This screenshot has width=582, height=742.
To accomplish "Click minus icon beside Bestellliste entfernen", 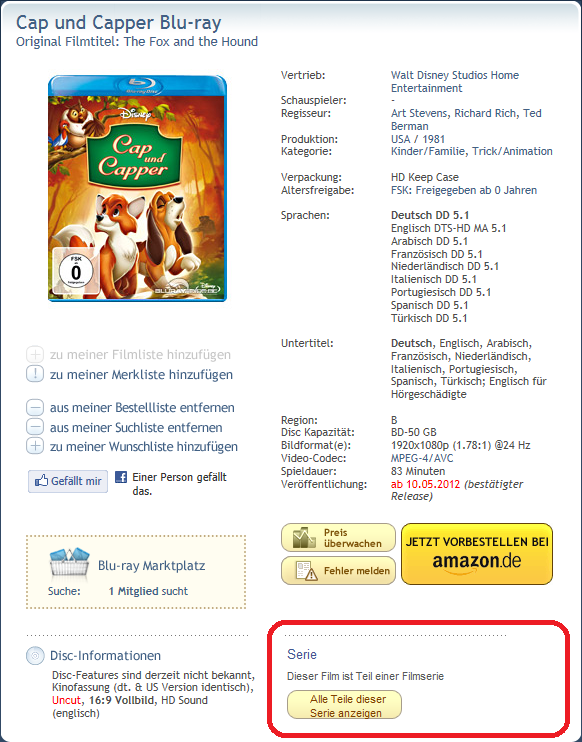I will tap(35, 407).
